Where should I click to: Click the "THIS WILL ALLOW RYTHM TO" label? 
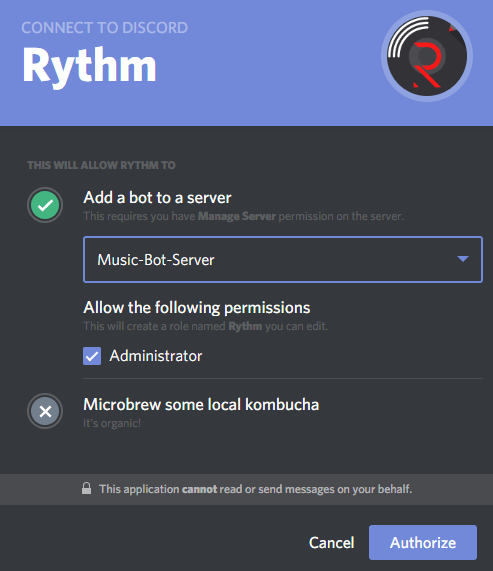101,165
